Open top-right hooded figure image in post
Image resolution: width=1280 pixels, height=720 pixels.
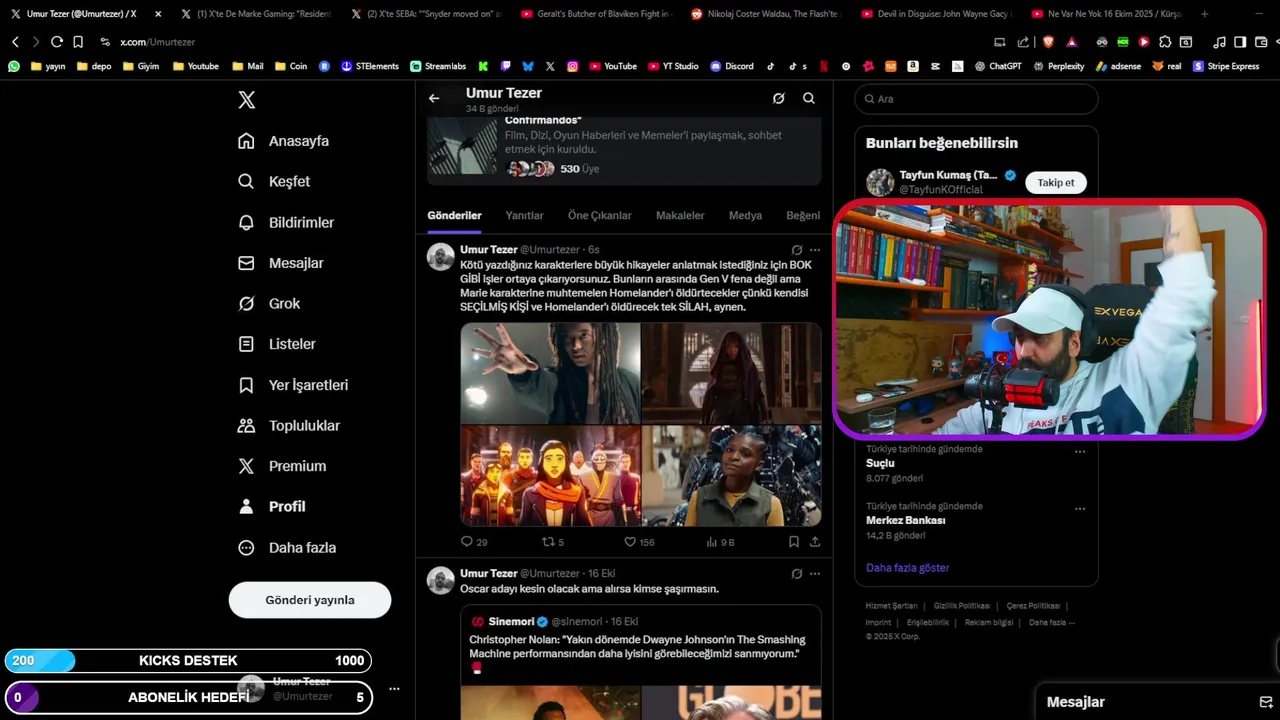(x=731, y=373)
